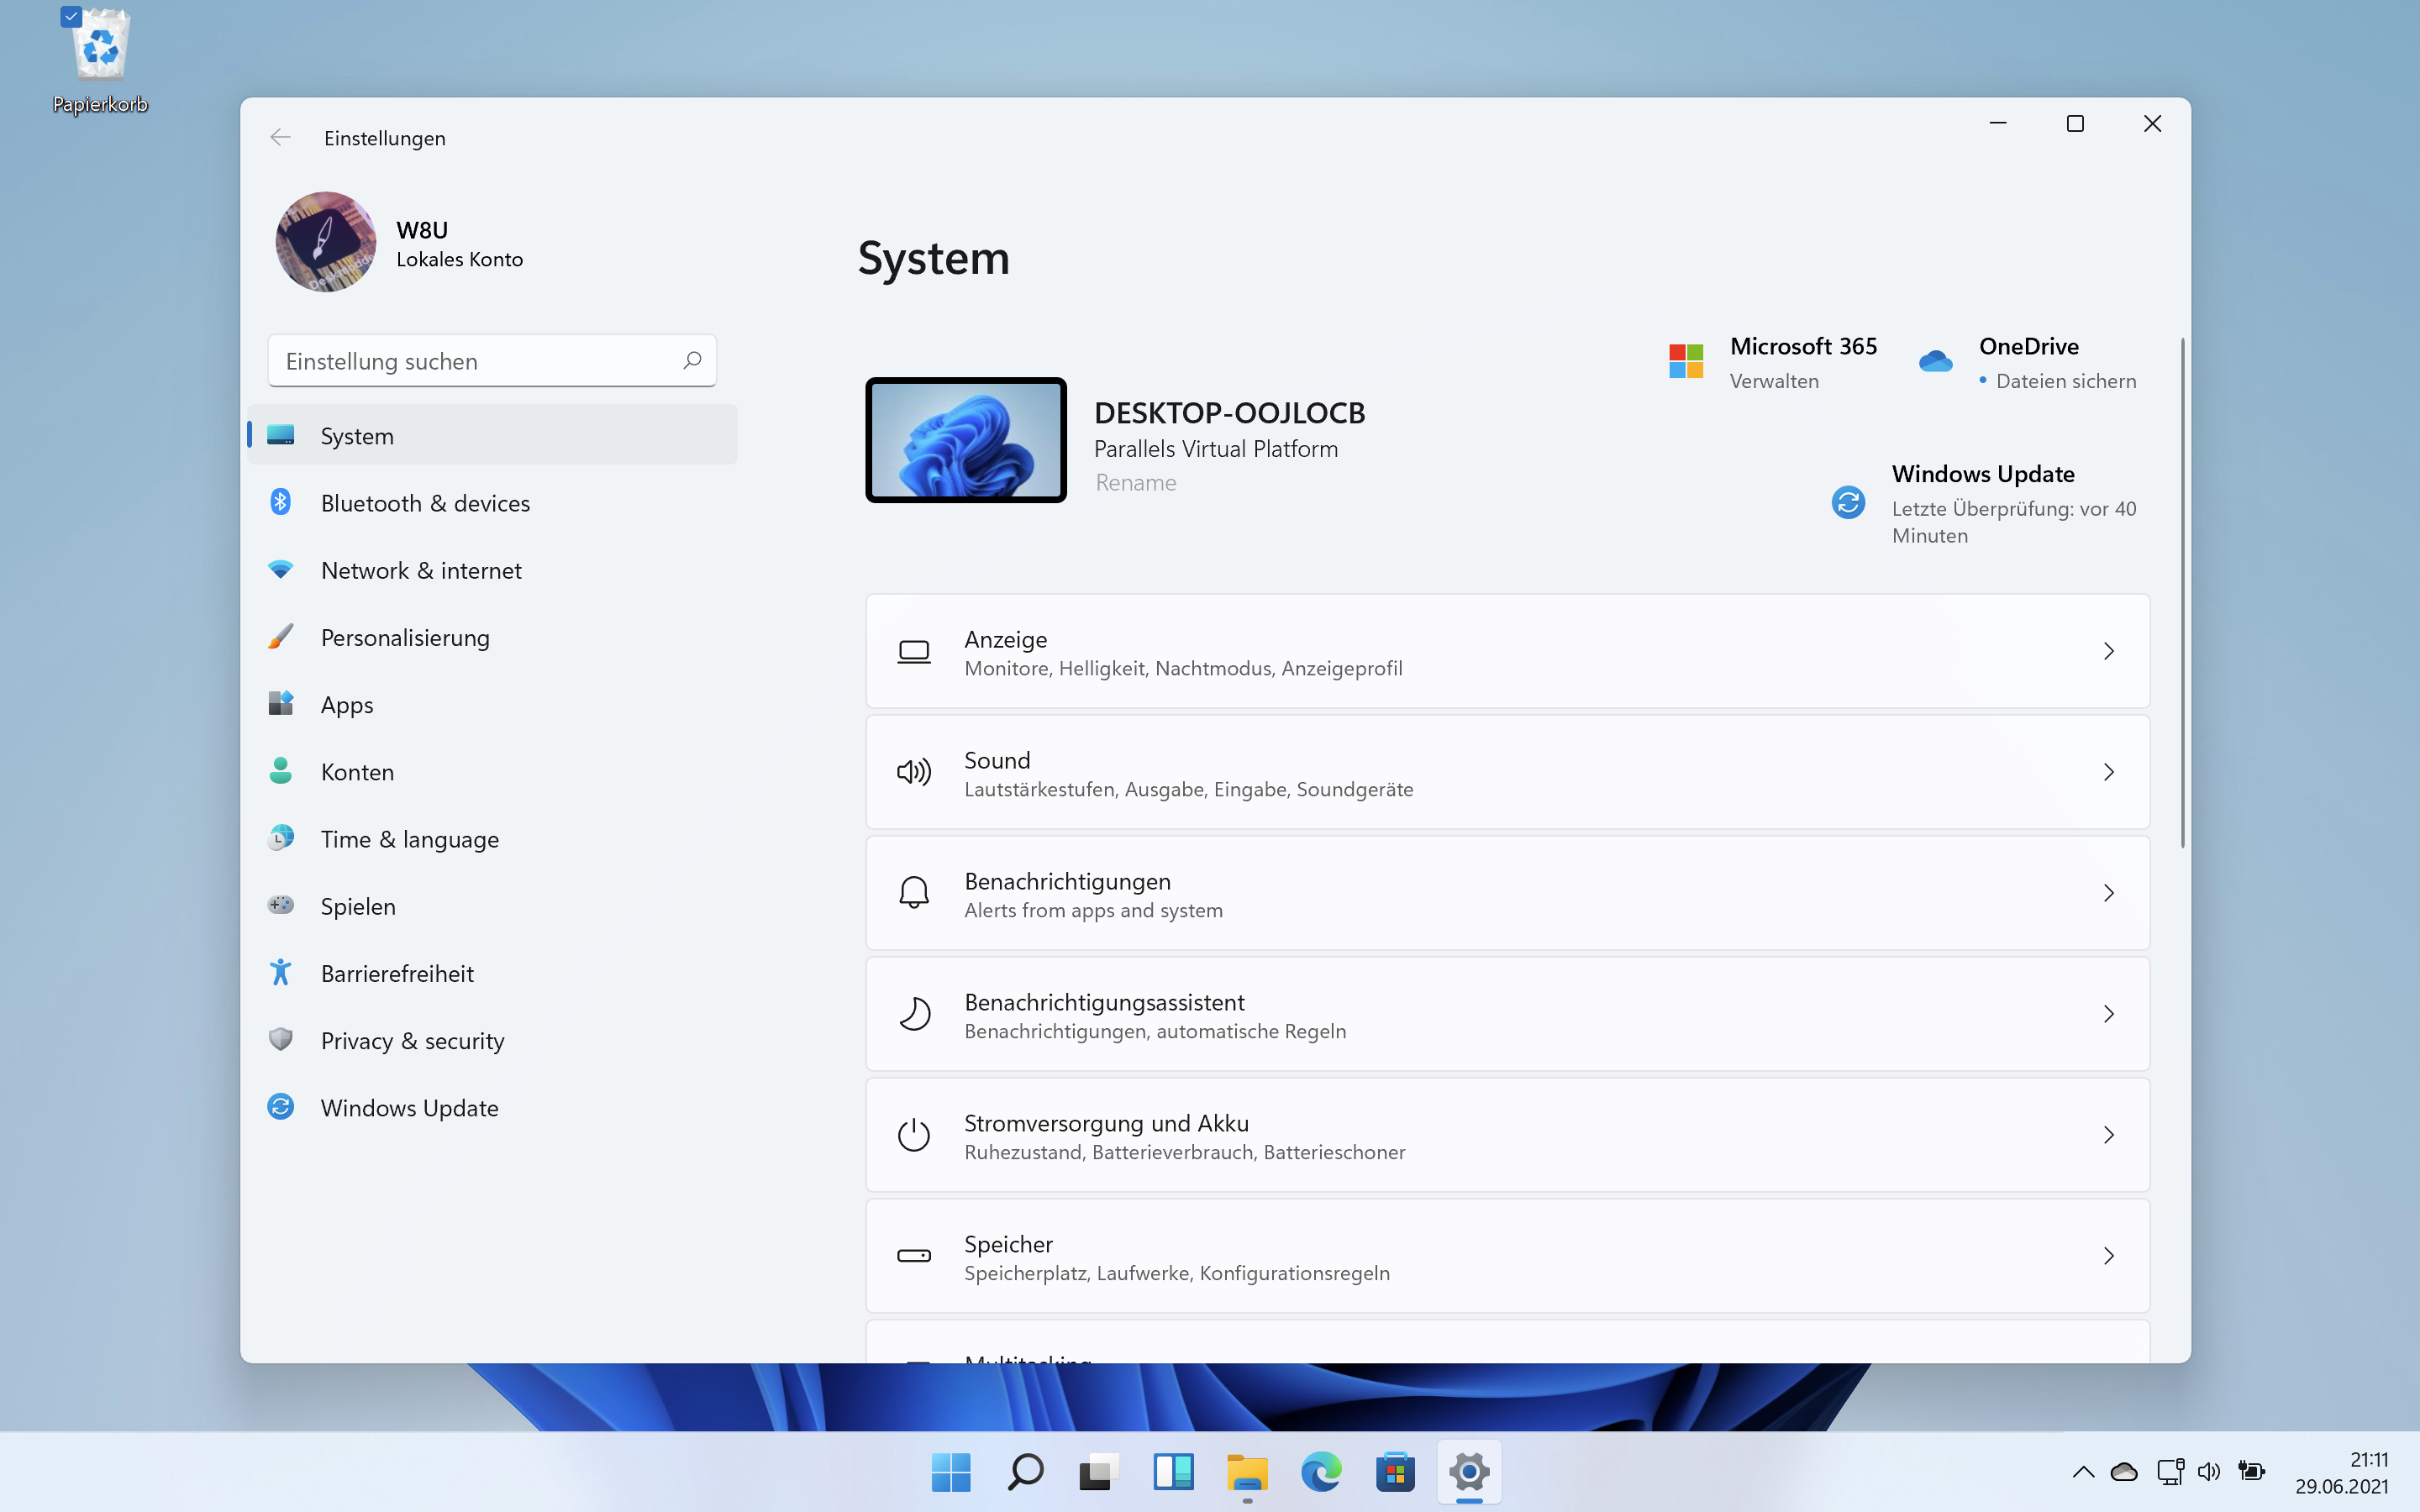
Task: Click Microsoft 365 Verwalten link
Action: (x=1774, y=381)
